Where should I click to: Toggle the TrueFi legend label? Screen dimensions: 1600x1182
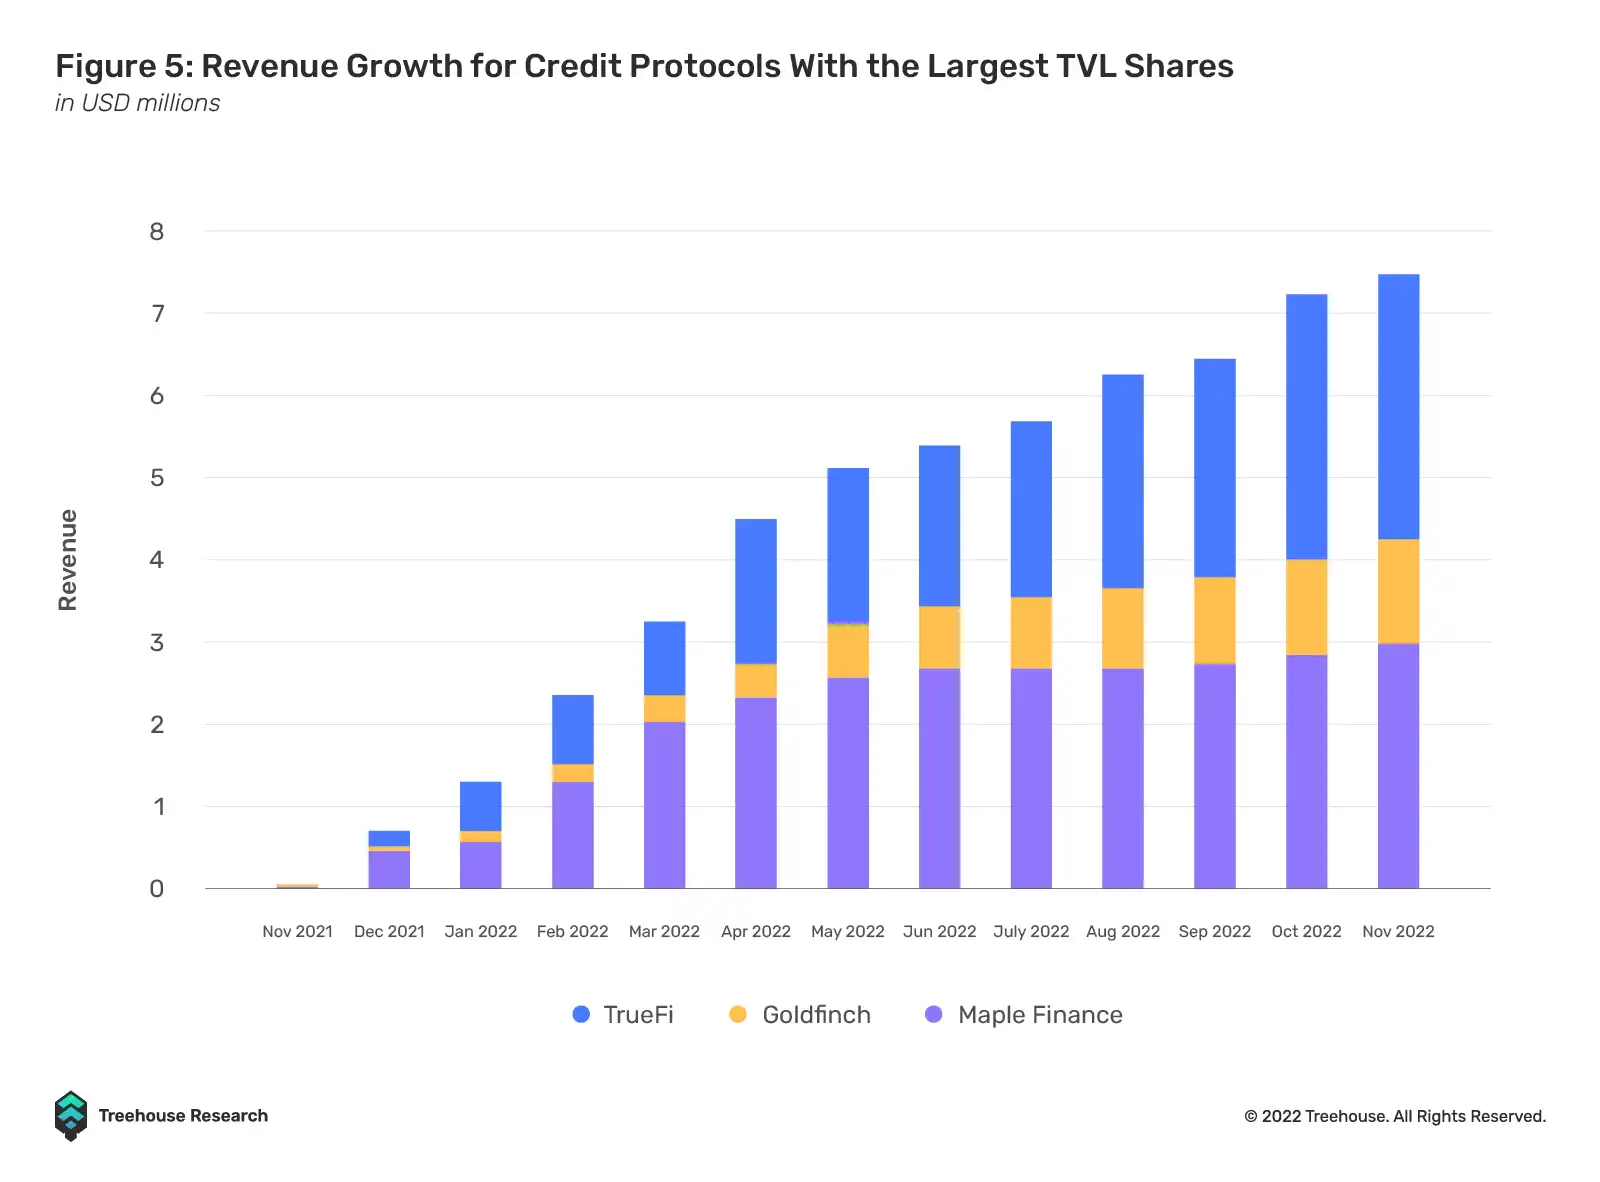click(x=638, y=1014)
